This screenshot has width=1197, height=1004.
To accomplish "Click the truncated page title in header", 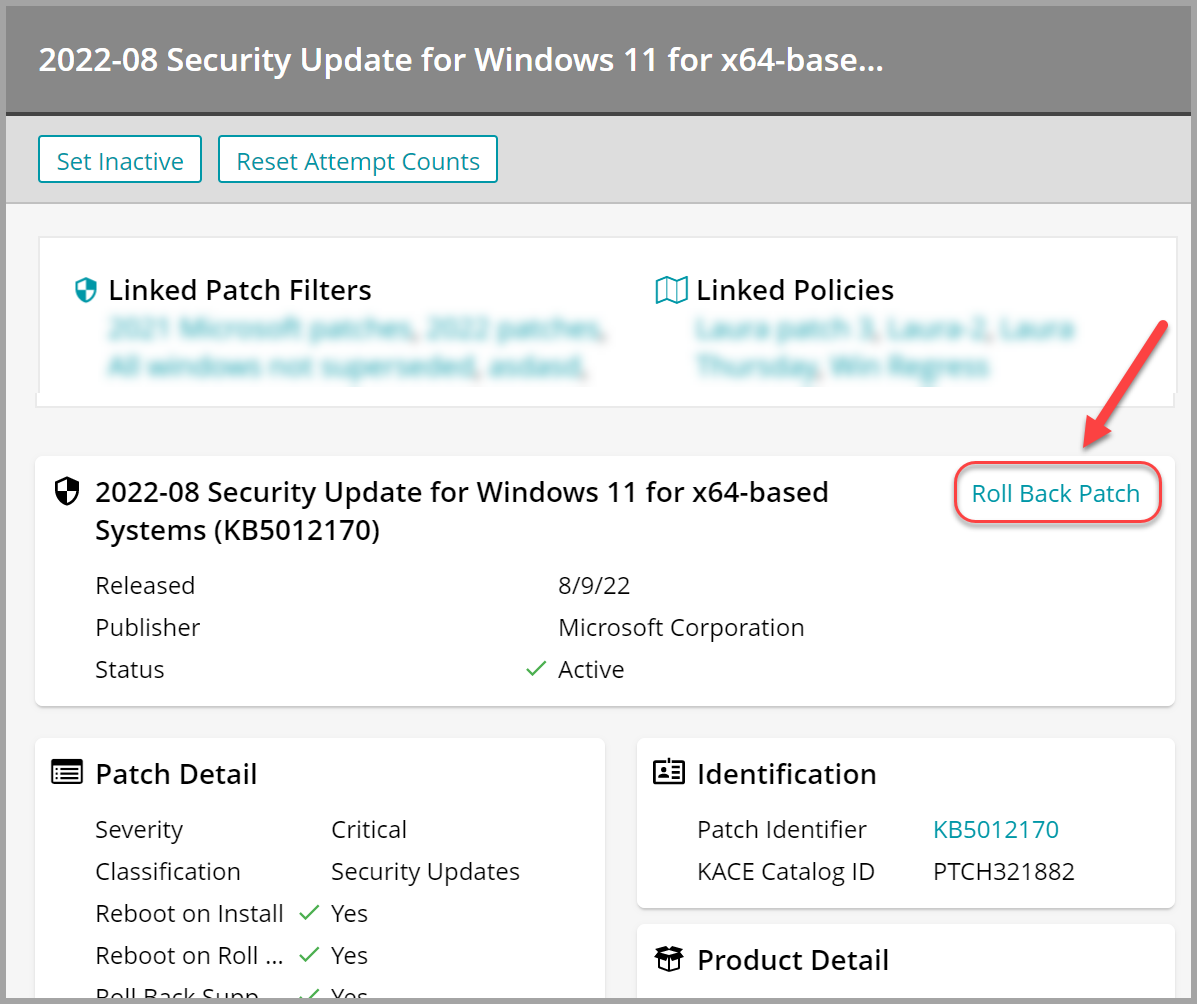I will [460, 60].
